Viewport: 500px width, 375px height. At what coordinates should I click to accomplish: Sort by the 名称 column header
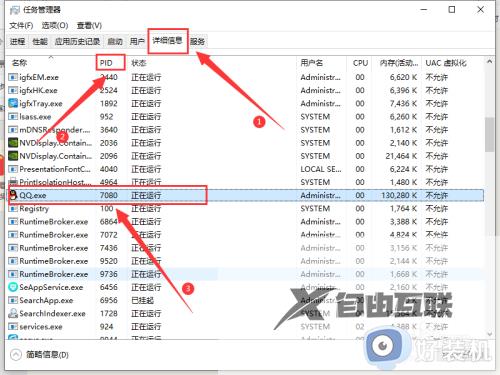click(51, 63)
